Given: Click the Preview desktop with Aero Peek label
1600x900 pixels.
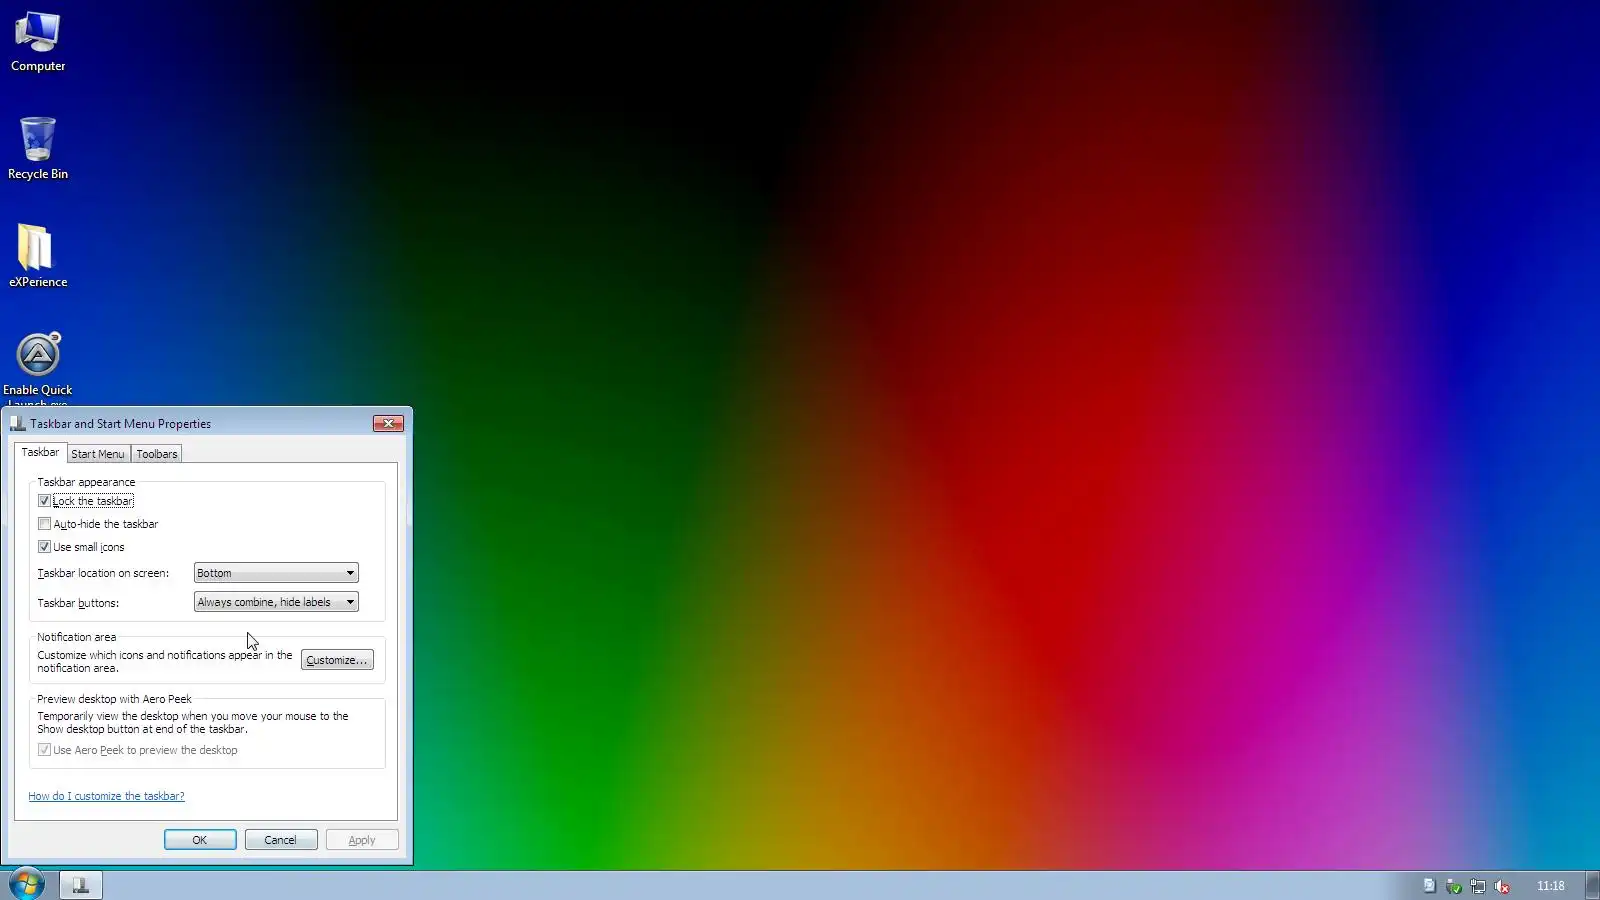Looking at the screenshot, I should (x=114, y=699).
